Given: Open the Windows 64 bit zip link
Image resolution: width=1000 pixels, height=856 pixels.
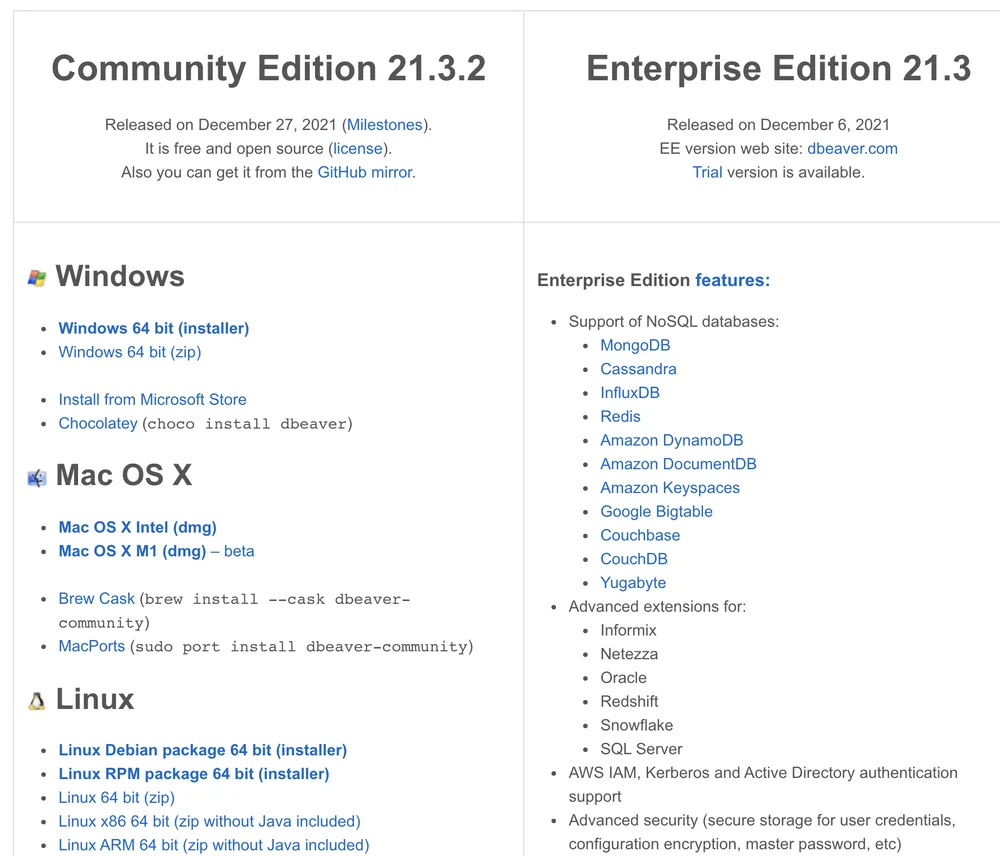Looking at the screenshot, I should click(130, 352).
